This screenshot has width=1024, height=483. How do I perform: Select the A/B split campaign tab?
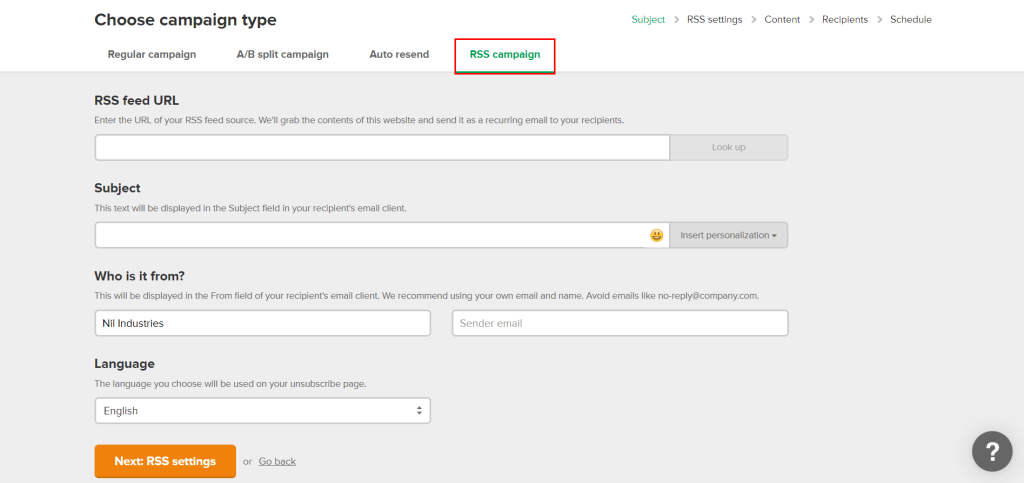pos(282,54)
